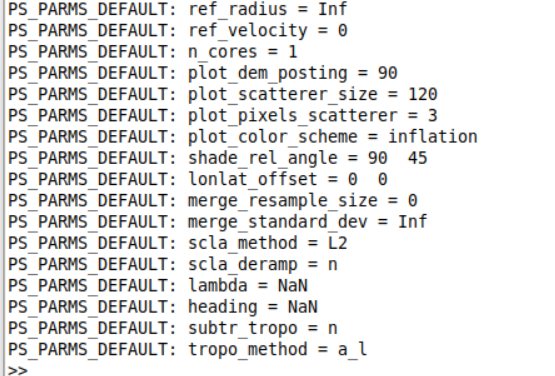The height and width of the screenshot is (376, 555).
Task: Click the heading = NaN line
Action: pyautogui.click(x=163, y=306)
